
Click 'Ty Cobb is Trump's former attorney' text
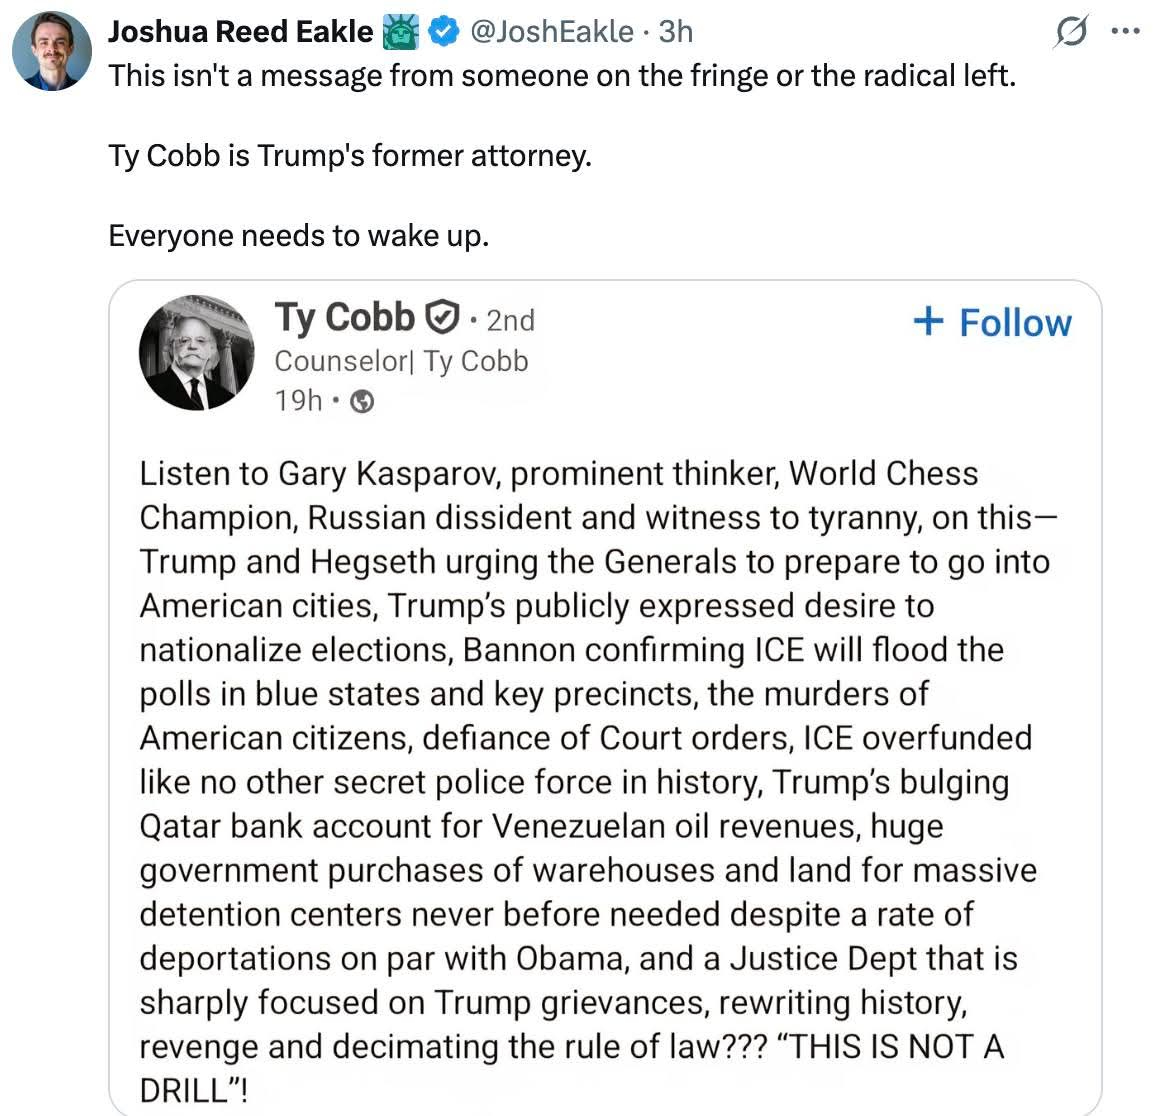pyautogui.click(x=350, y=156)
